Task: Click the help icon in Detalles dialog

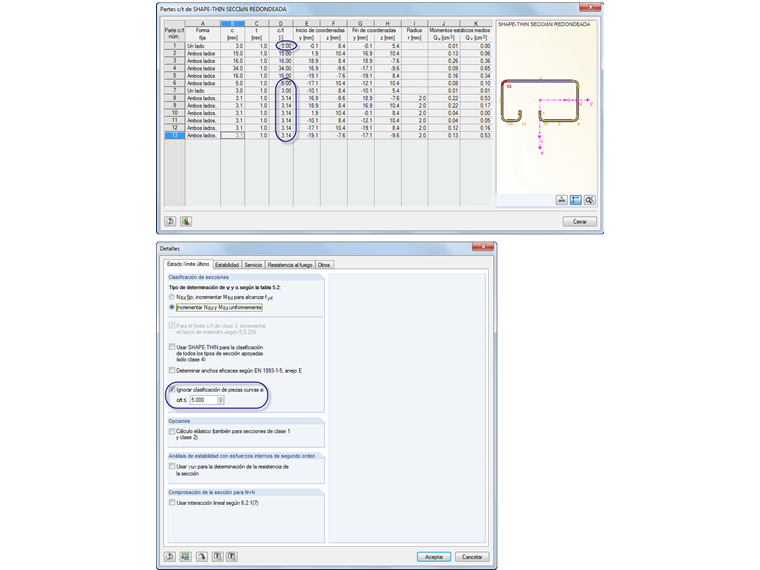Action: tap(170, 556)
